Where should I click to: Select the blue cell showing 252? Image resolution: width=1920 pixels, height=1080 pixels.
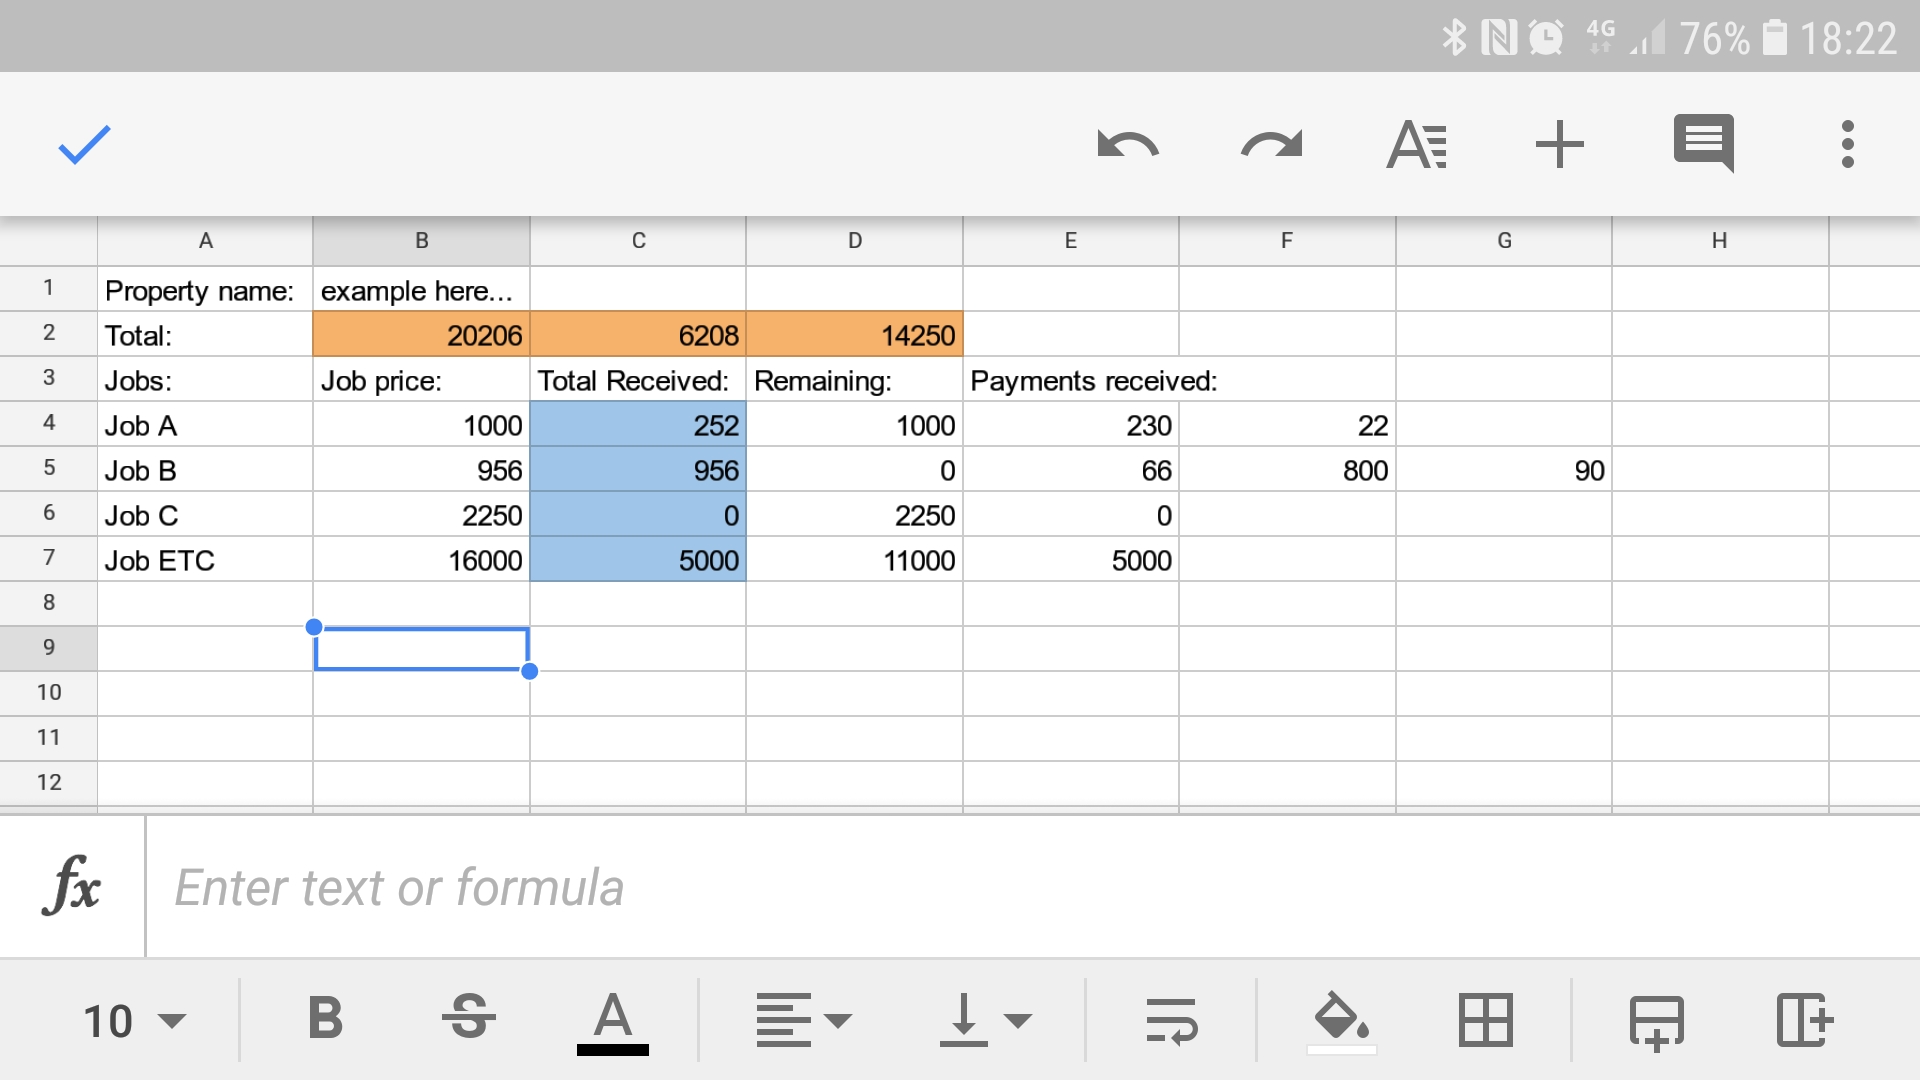click(x=638, y=424)
